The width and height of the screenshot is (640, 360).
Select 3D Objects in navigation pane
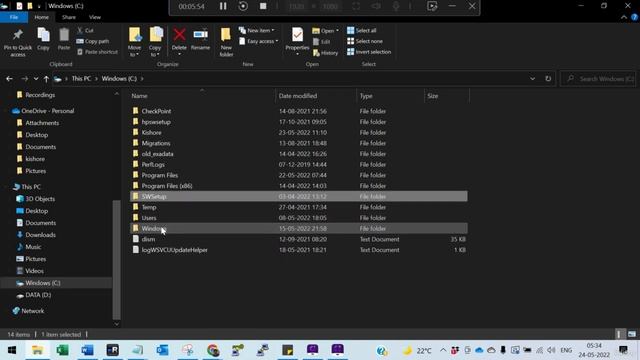pos(40,199)
